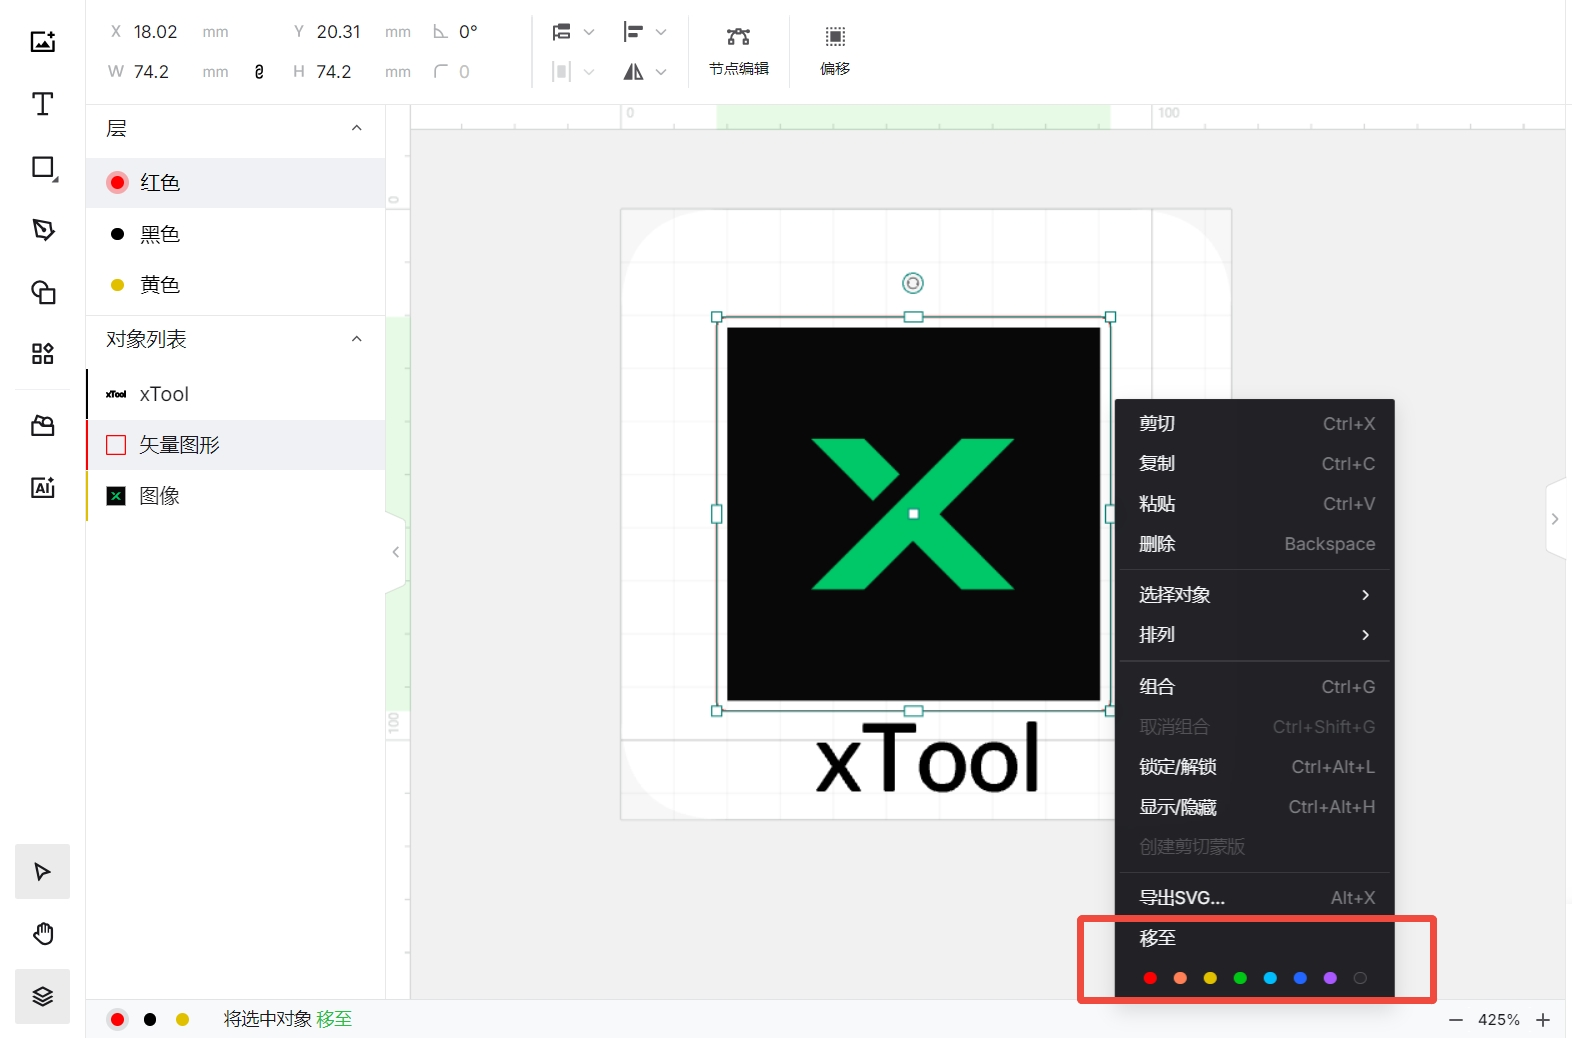1572x1038 pixels.
Task: Collapse the left panel with its handle
Action: 396,552
